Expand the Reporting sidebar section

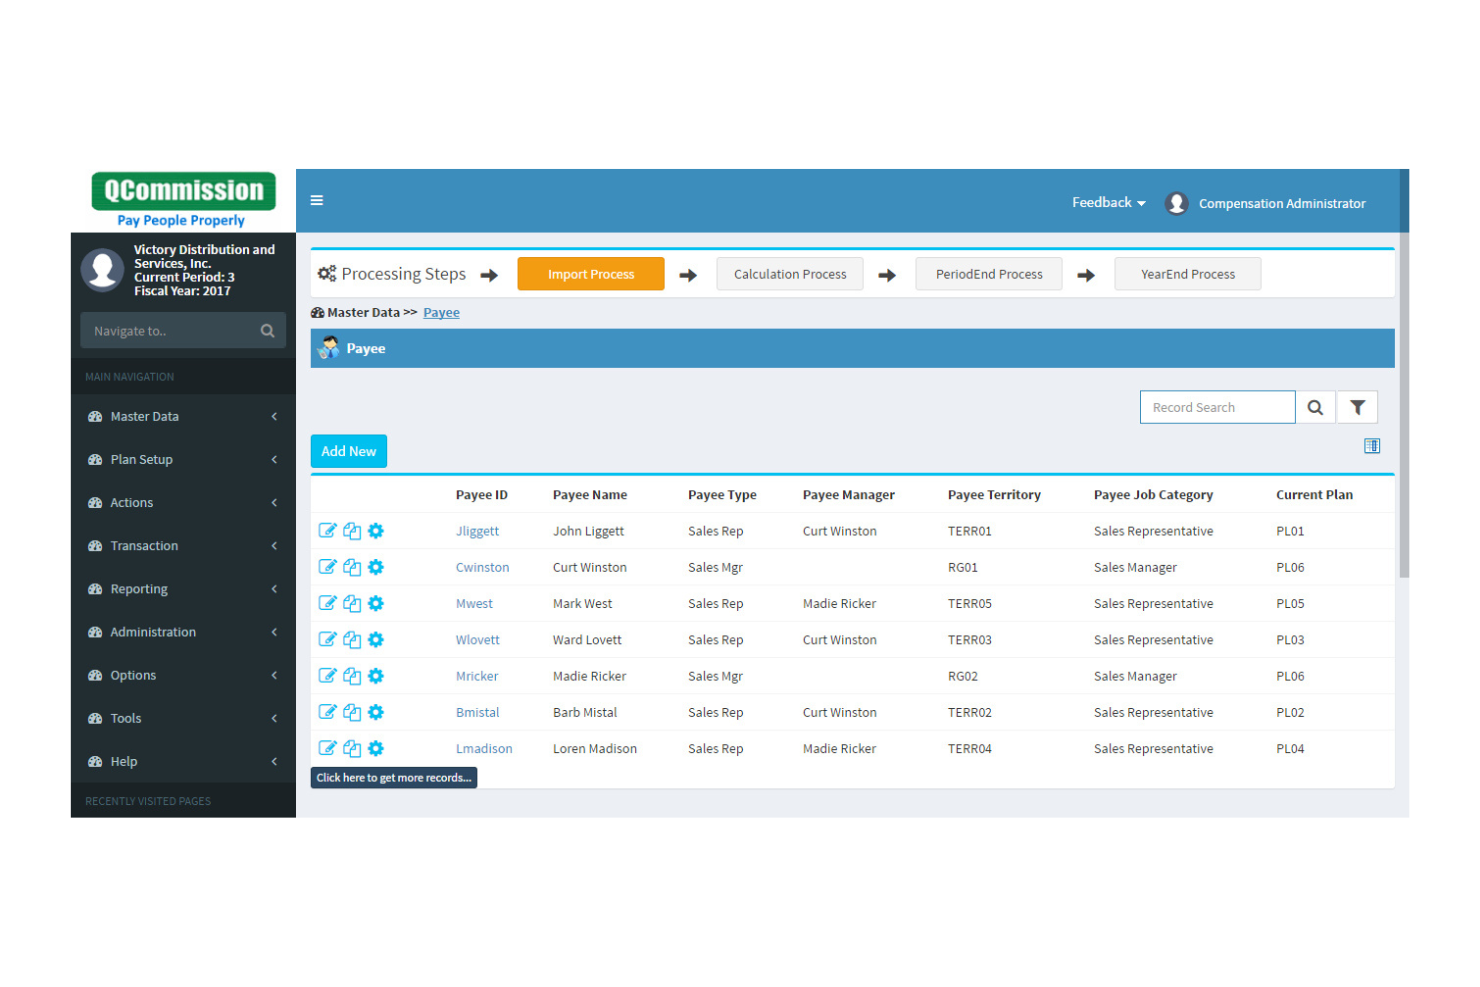pyautogui.click(x=139, y=589)
